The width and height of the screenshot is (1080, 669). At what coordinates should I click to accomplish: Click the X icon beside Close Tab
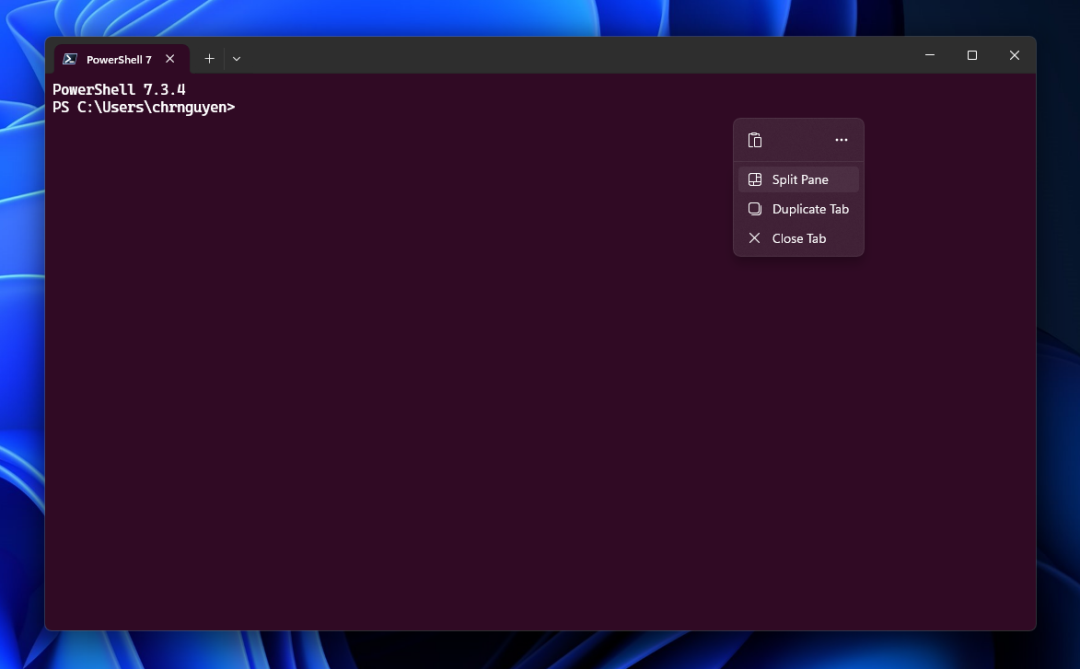755,238
